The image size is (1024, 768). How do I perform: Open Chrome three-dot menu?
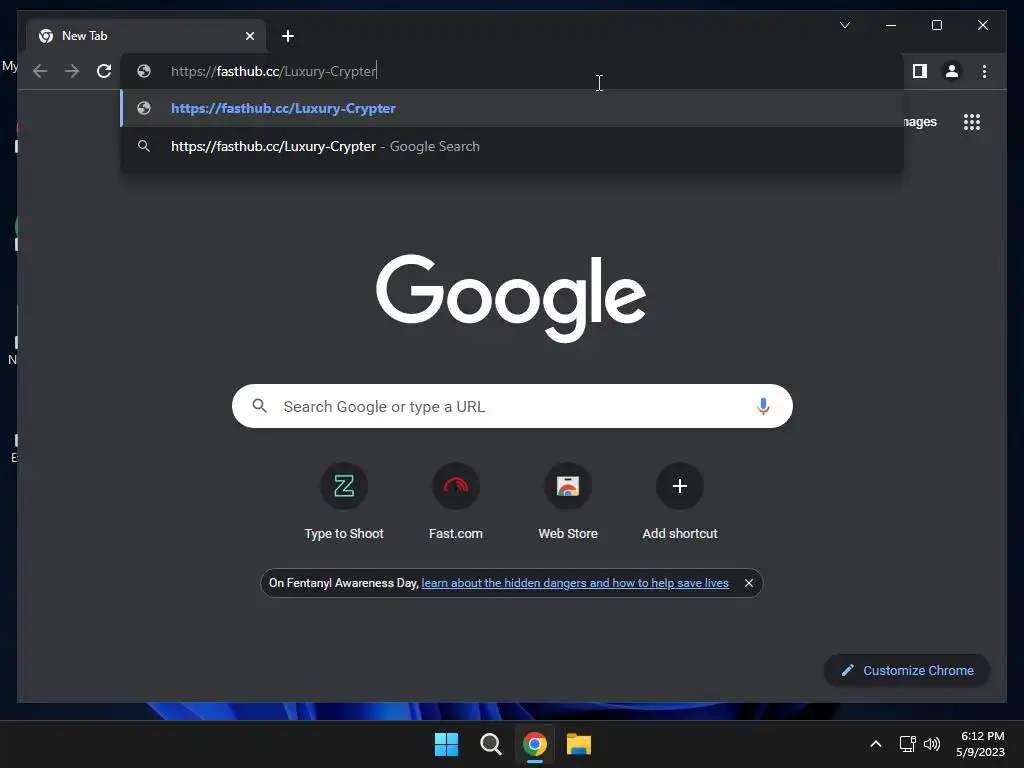[984, 71]
